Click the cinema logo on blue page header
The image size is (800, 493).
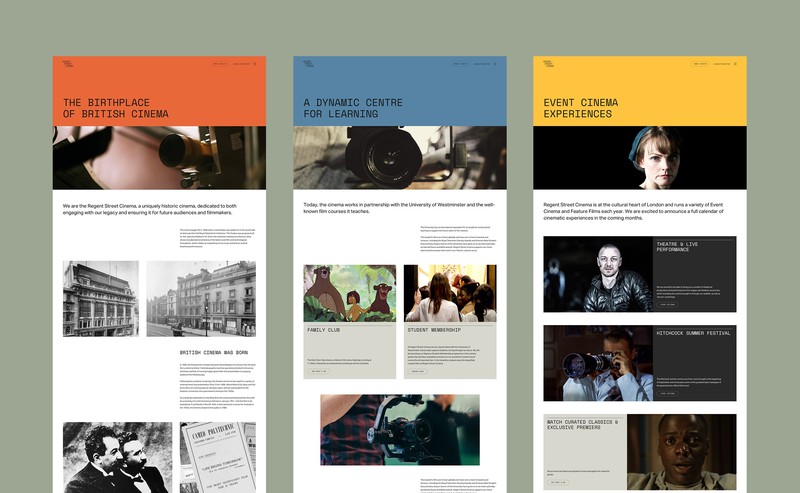pos(310,64)
